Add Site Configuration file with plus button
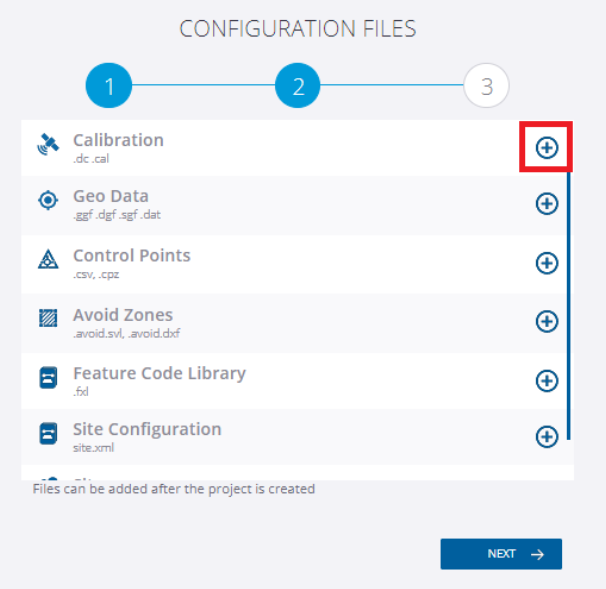 (546, 436)
